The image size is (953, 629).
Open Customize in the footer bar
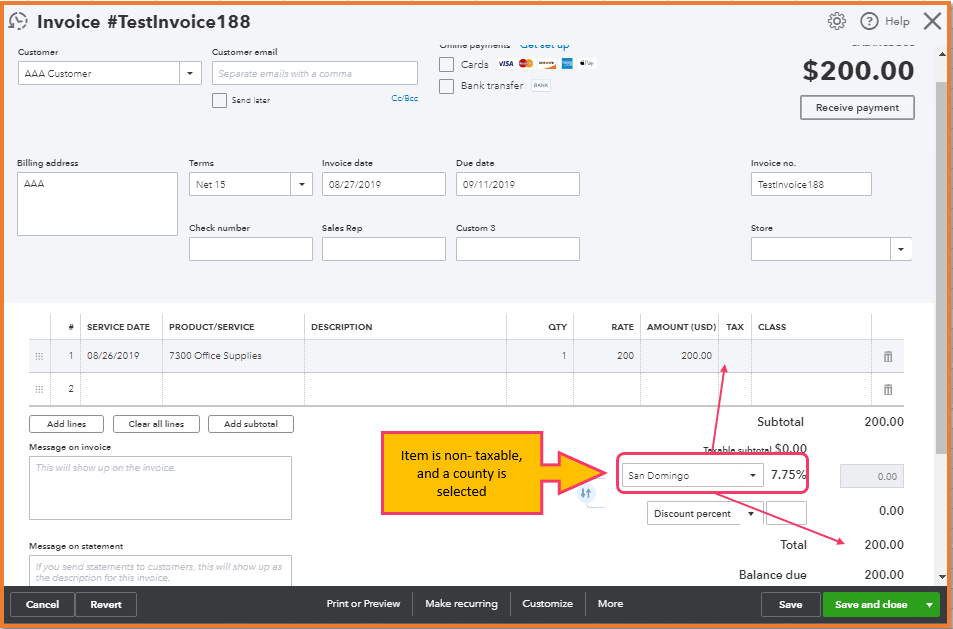[x=548, y=603]
